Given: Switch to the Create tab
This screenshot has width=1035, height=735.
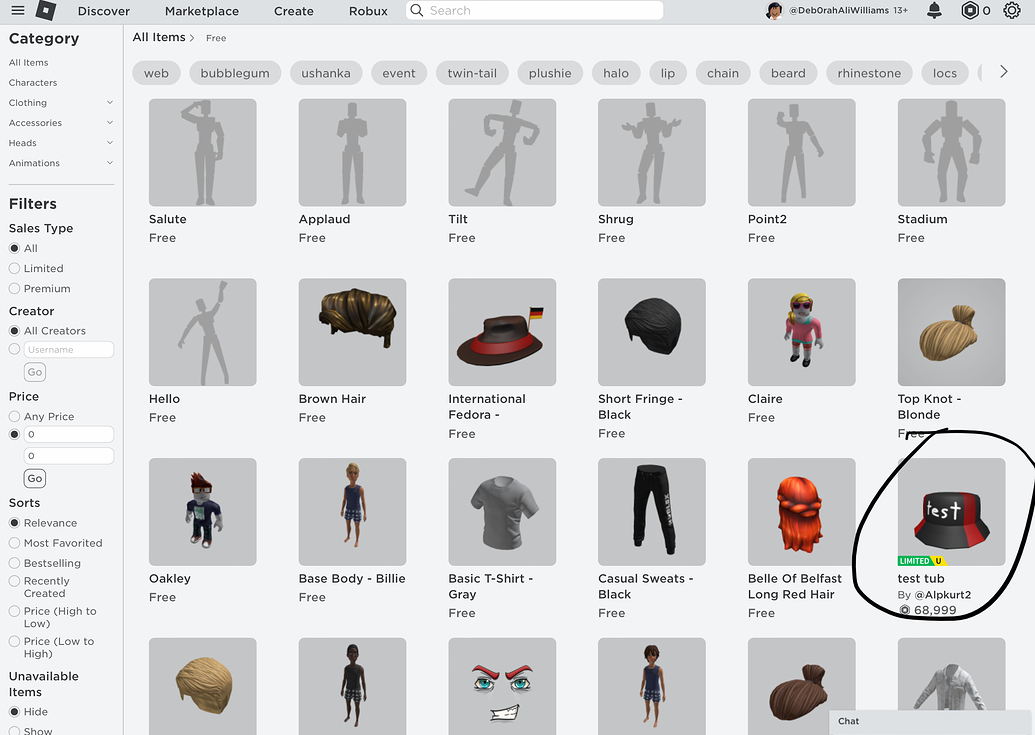Looking at the screenshot, I should point(293,11).
